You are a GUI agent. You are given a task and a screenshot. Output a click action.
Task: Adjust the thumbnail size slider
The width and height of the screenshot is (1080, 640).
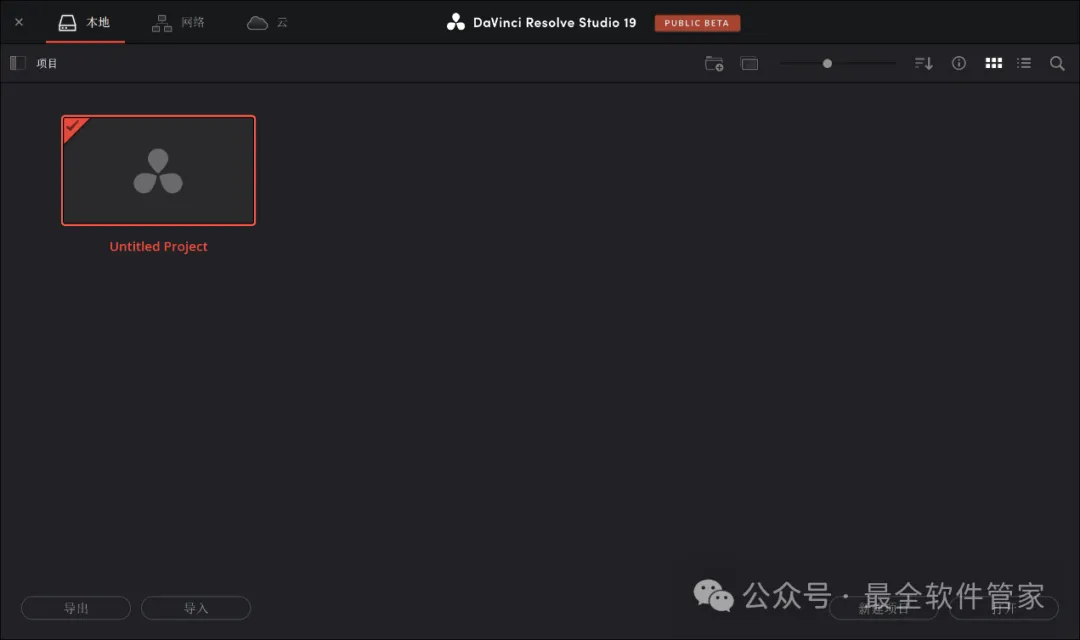click(827, 63)
